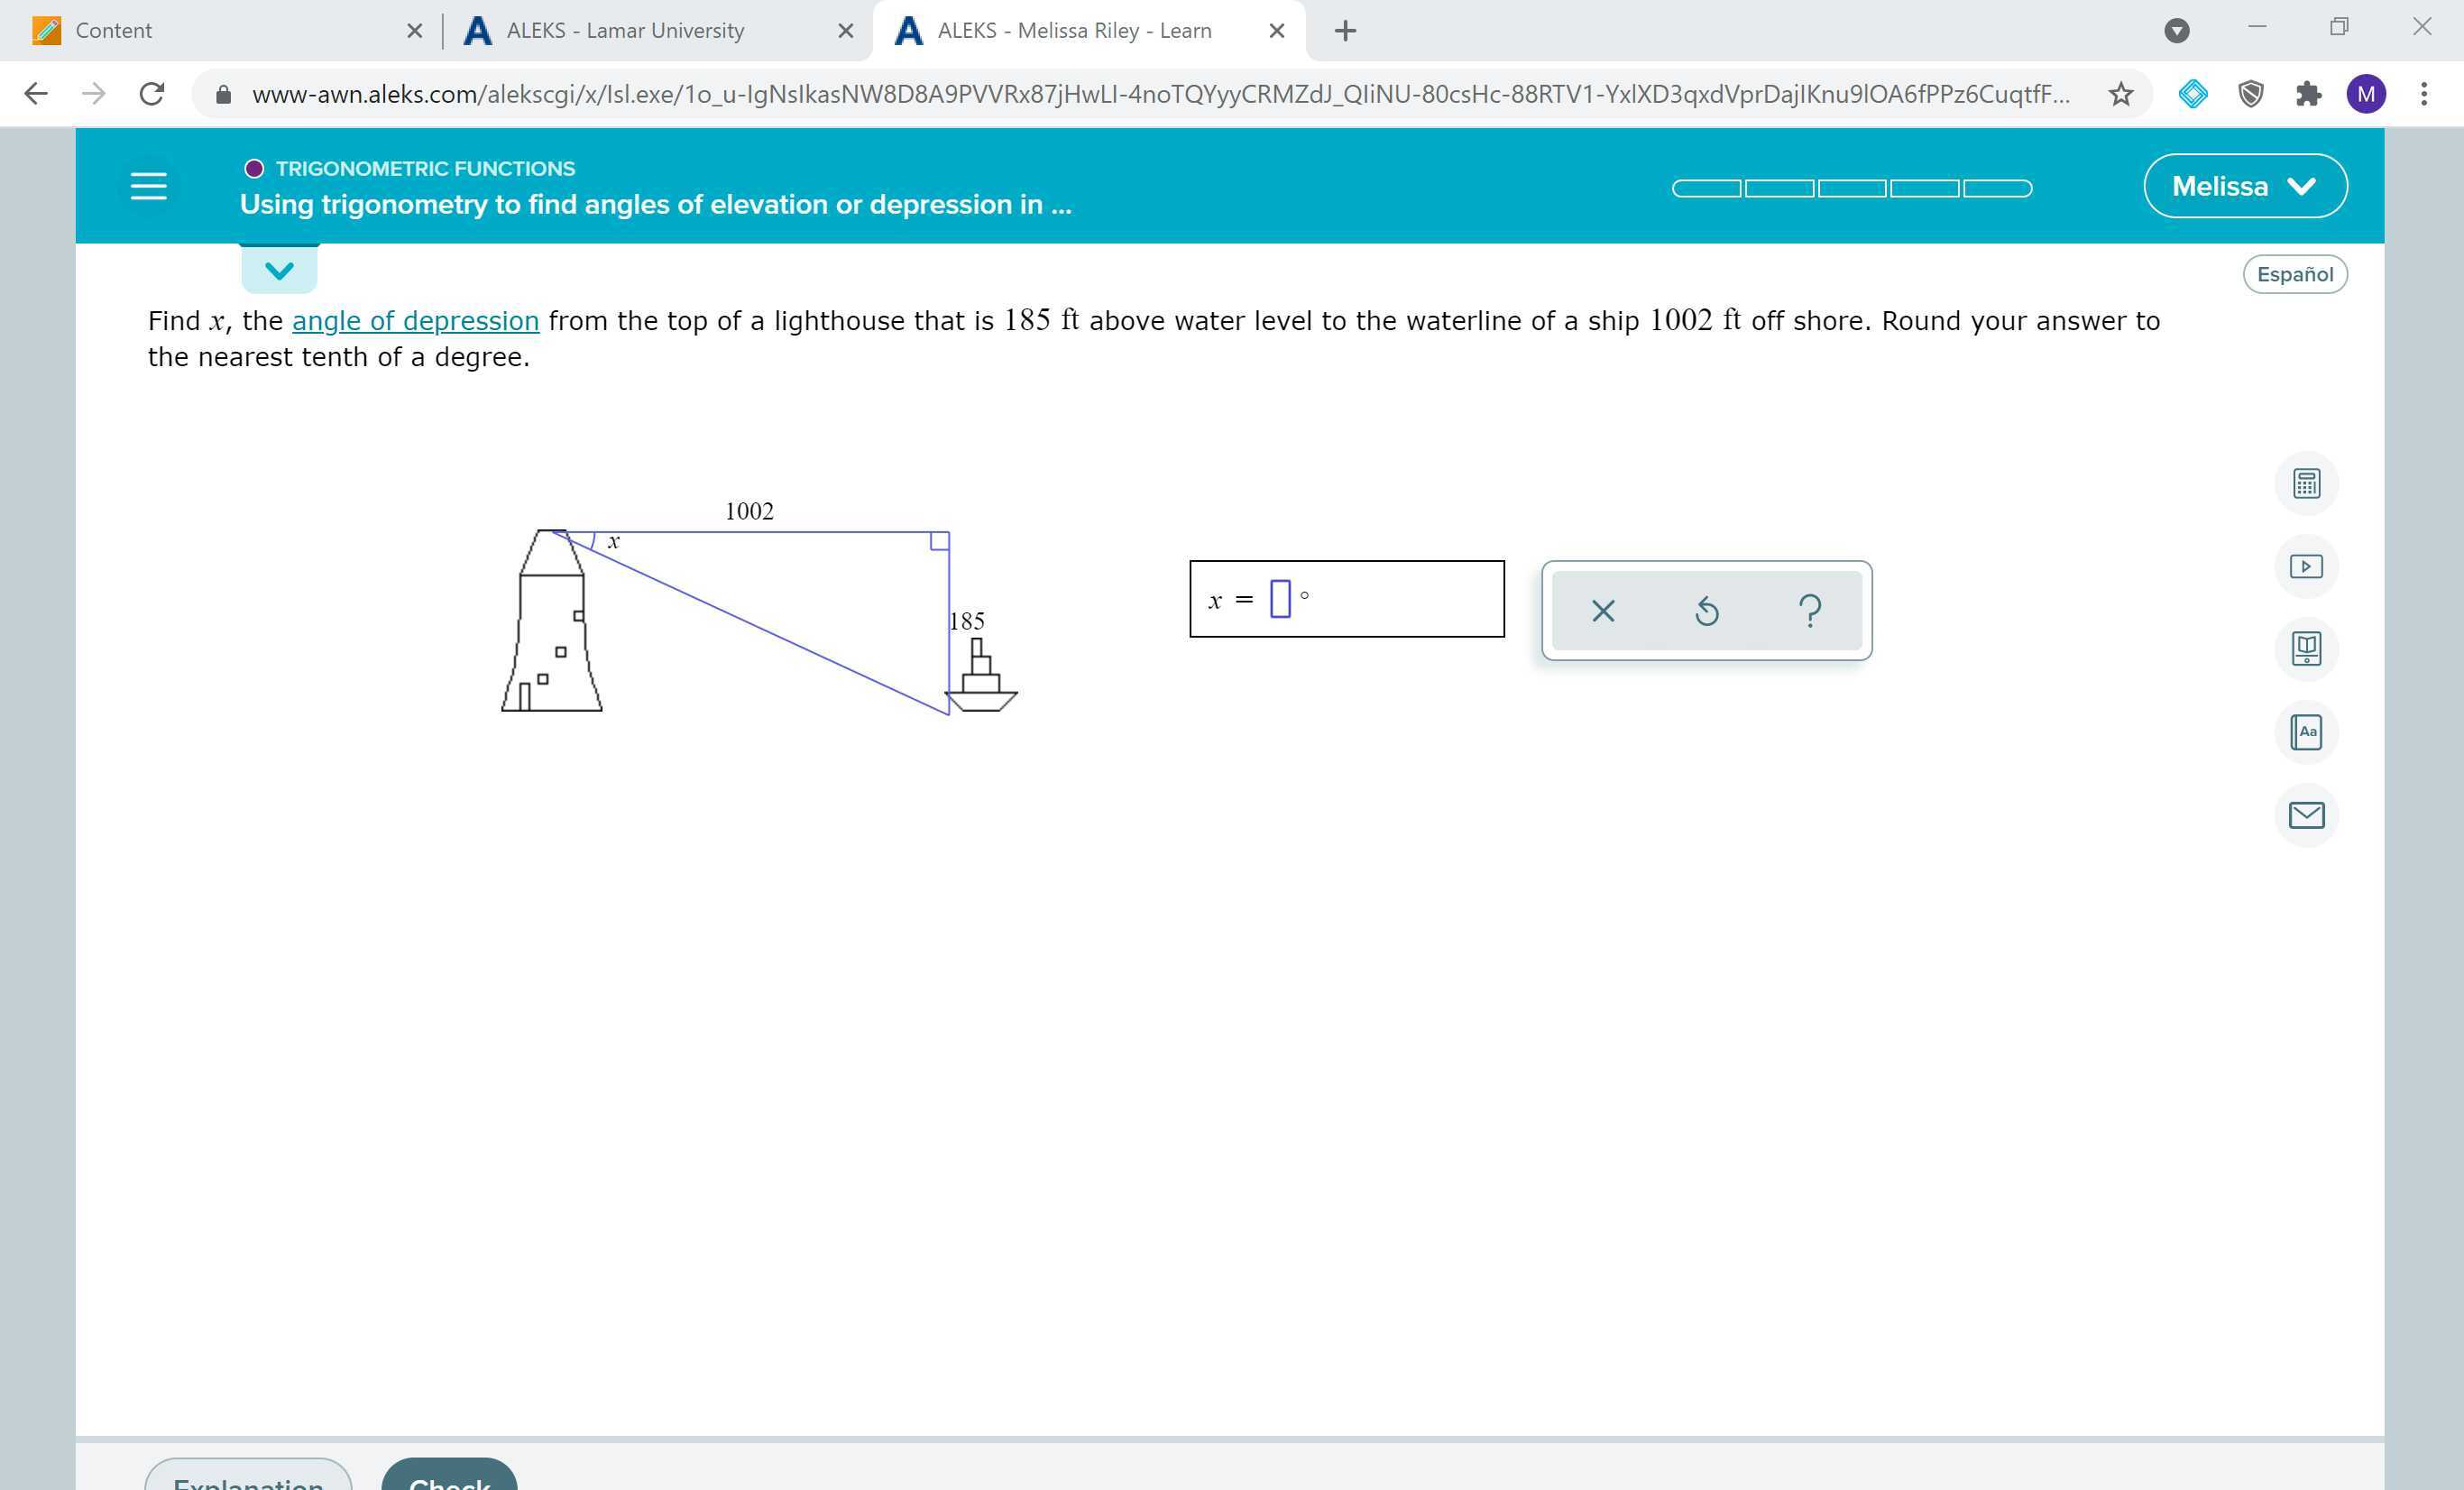2464x1490 pixels.
Task: Collapse the question panel with the chevron
Action: 278,268
